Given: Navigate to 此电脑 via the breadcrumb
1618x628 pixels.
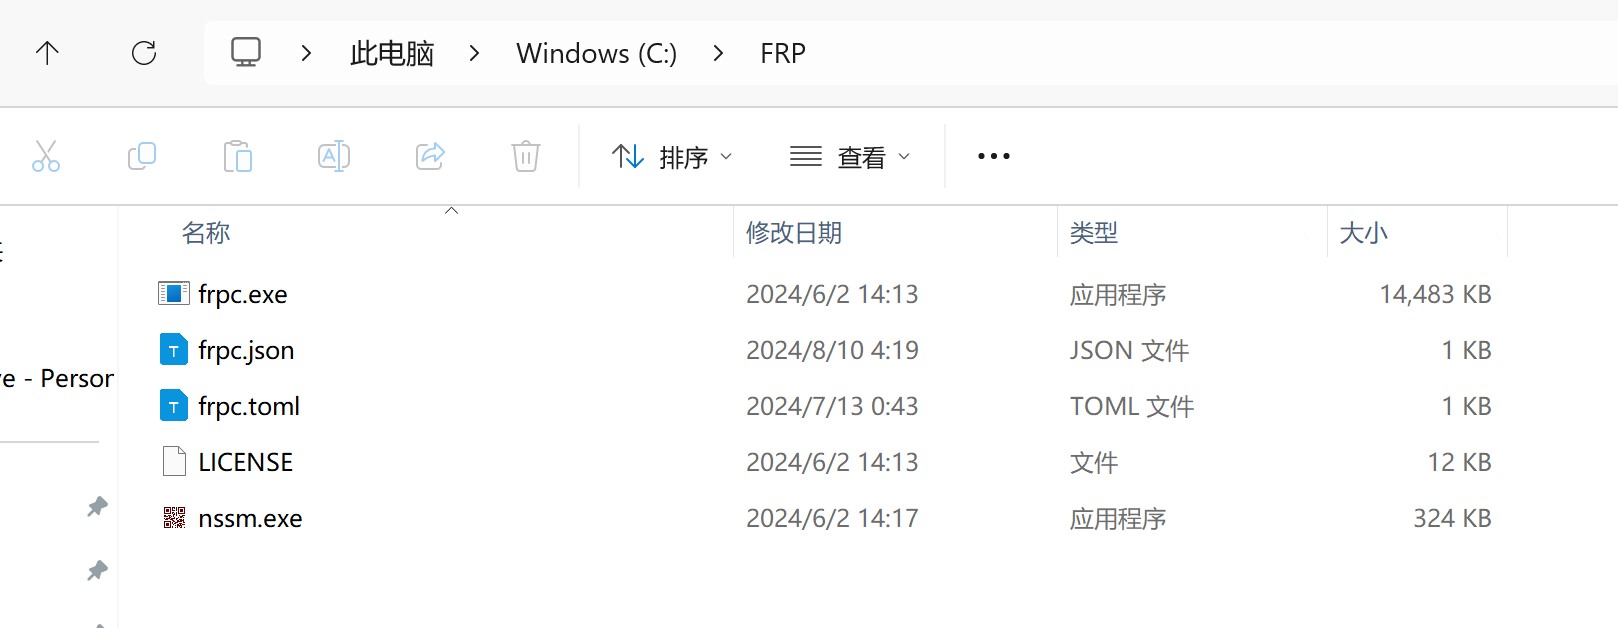Looking at the screenshot, I should (x=391, y=53).
